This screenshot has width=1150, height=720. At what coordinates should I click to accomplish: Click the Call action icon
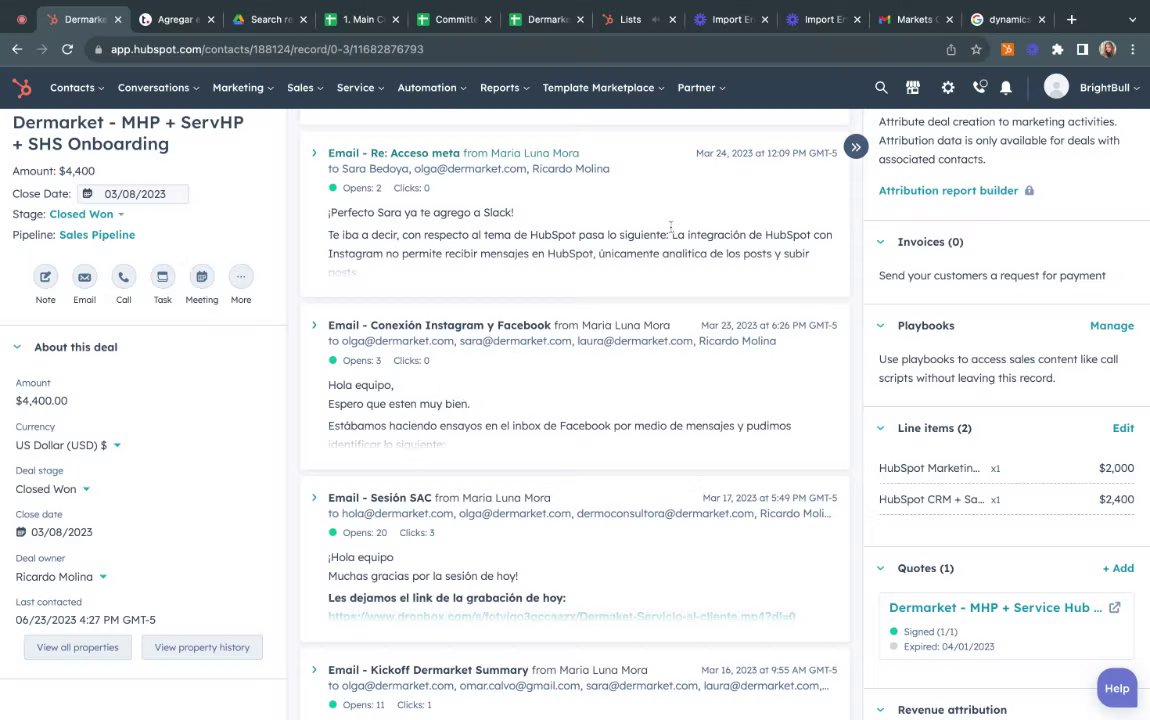(x=124, y=276)
